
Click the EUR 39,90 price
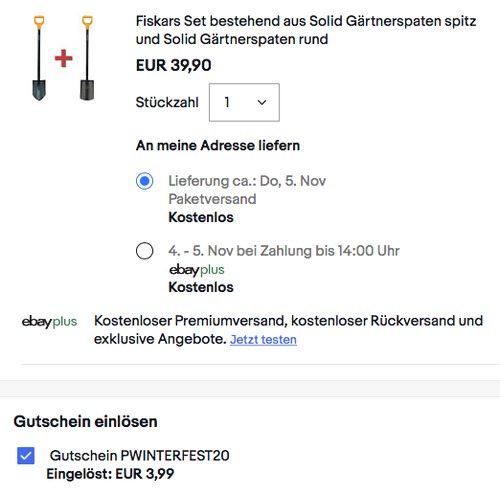click(173, 65)
